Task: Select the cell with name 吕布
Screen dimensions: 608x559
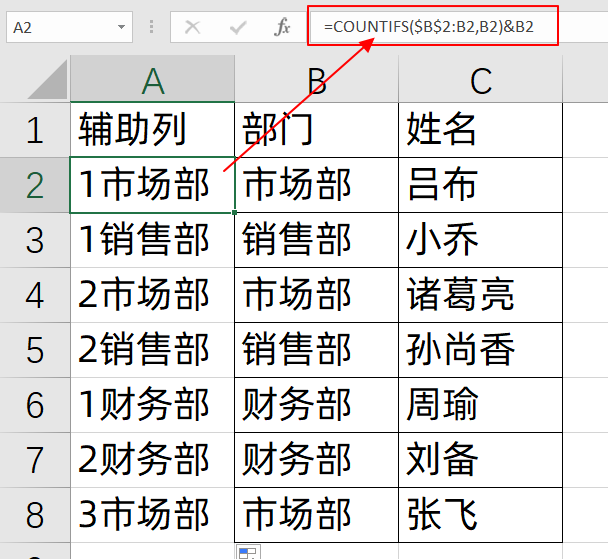Action: 480,185
